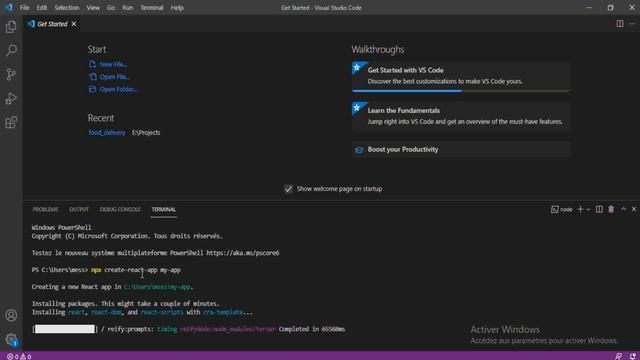Click the node terminal shell indicator

click(x=562, y=209)
